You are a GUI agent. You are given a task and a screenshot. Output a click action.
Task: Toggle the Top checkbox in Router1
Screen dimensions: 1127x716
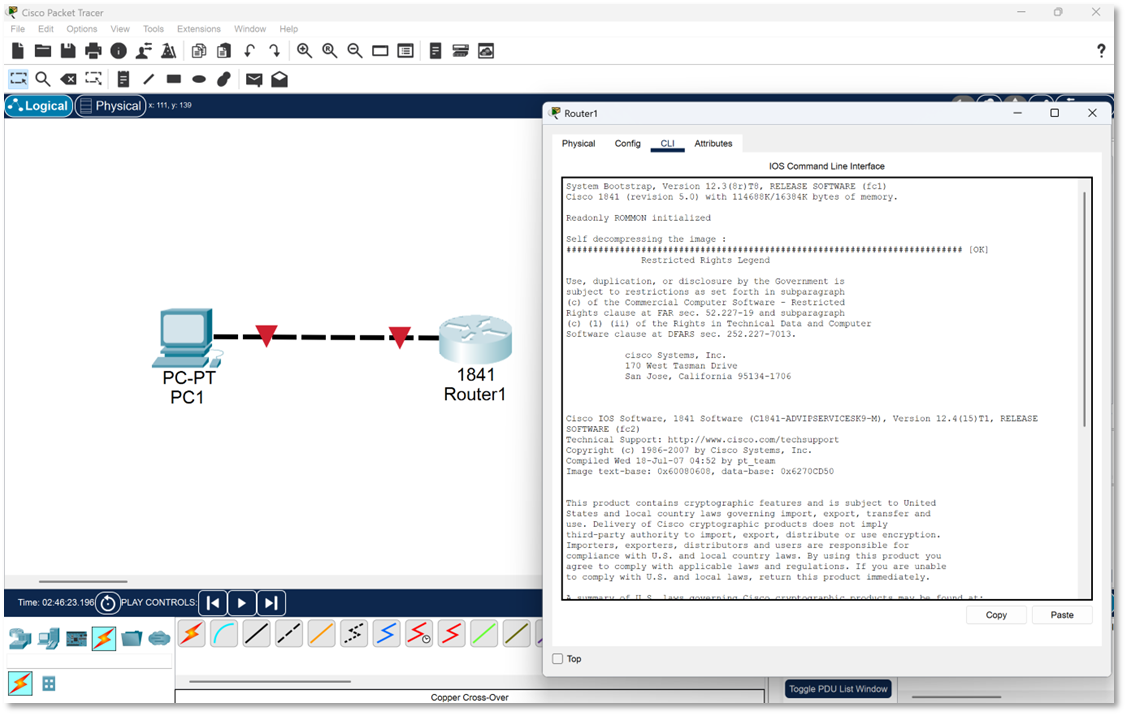558,658
